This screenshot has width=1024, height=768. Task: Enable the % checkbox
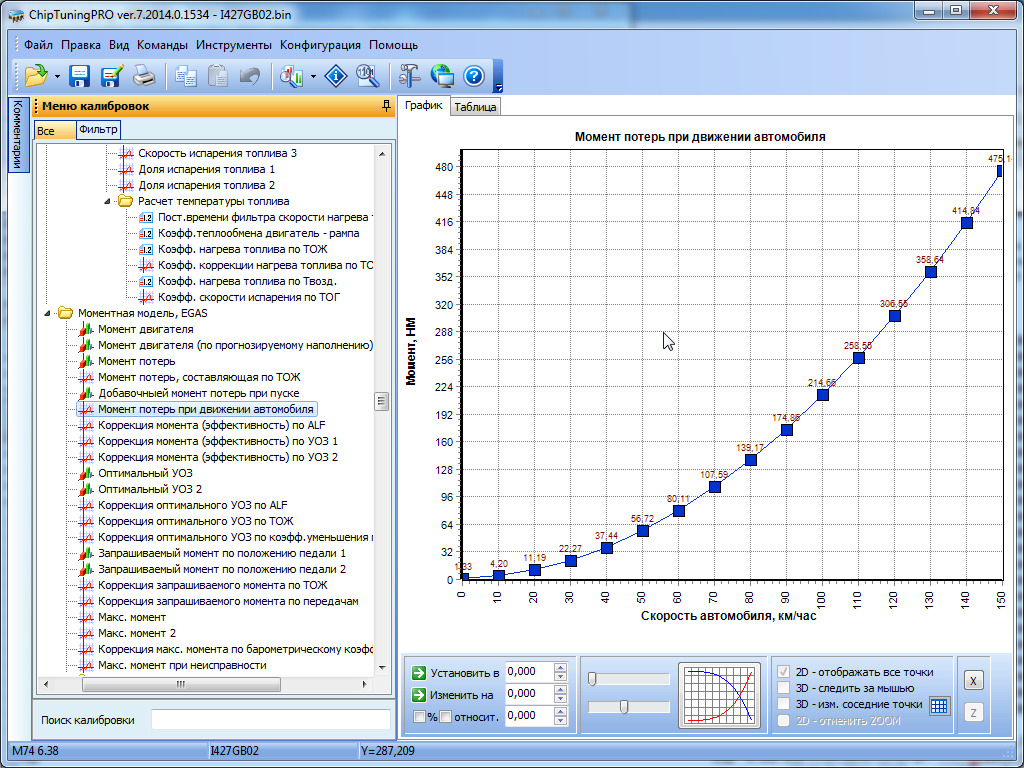(420, 716)
